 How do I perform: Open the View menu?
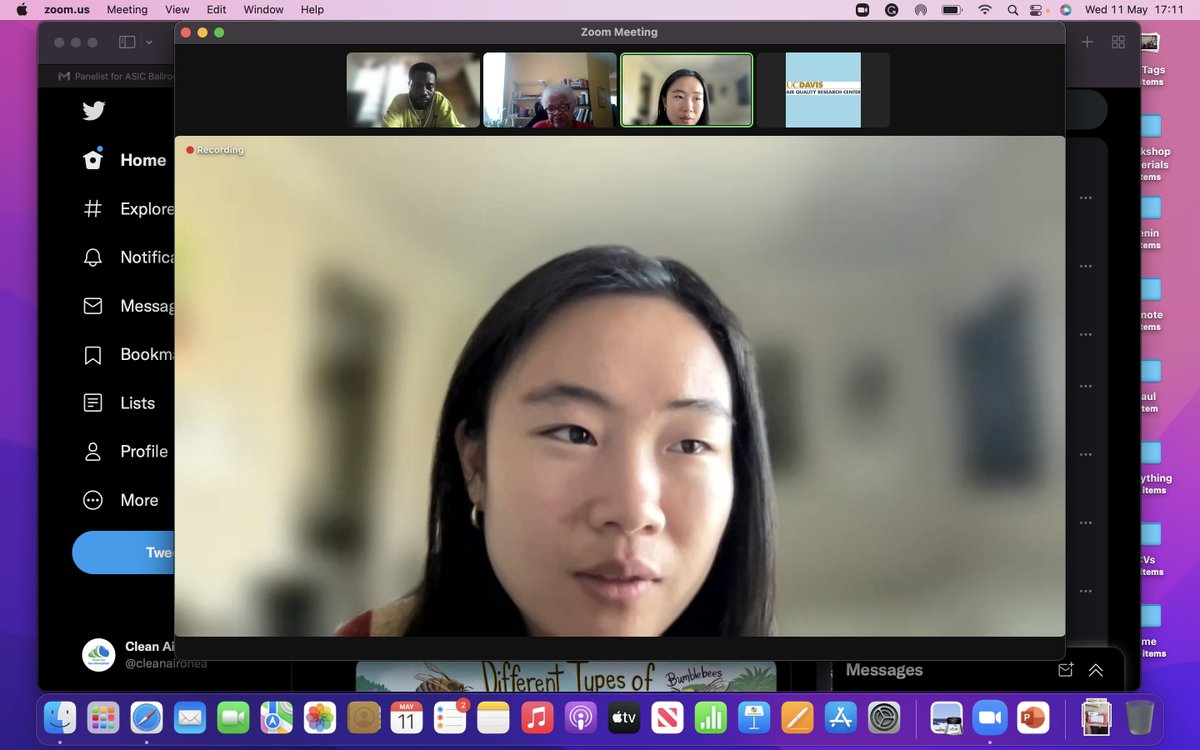177,9
